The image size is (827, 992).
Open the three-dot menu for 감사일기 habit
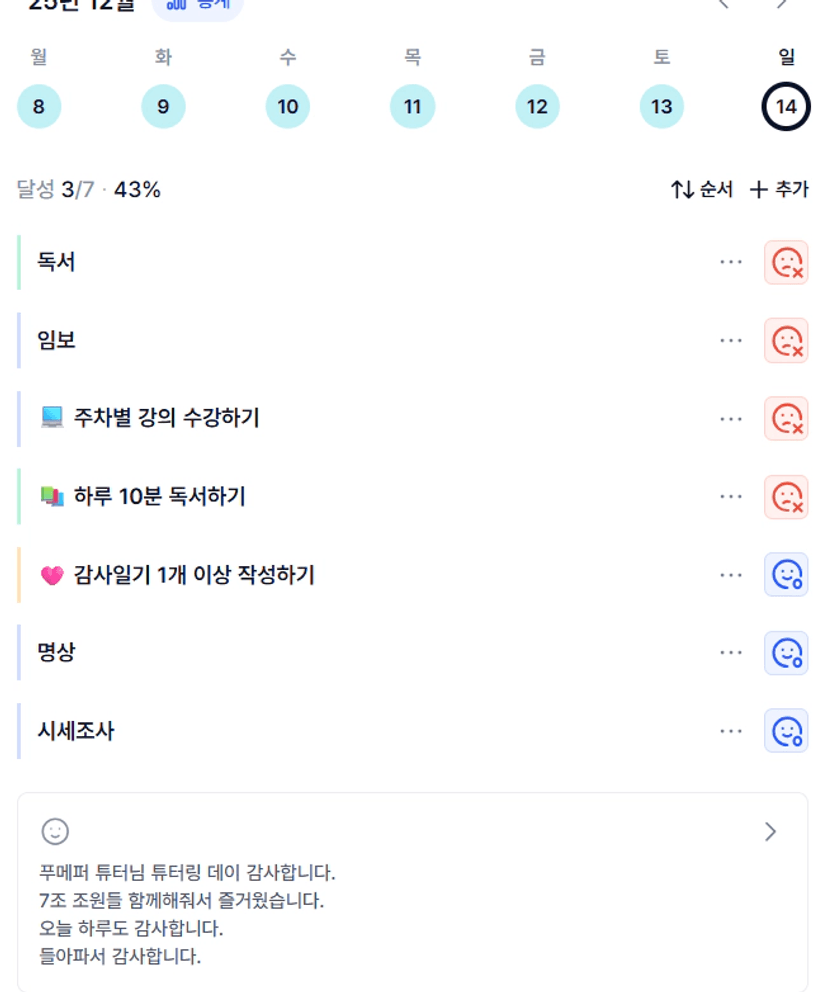click(731, 575)
